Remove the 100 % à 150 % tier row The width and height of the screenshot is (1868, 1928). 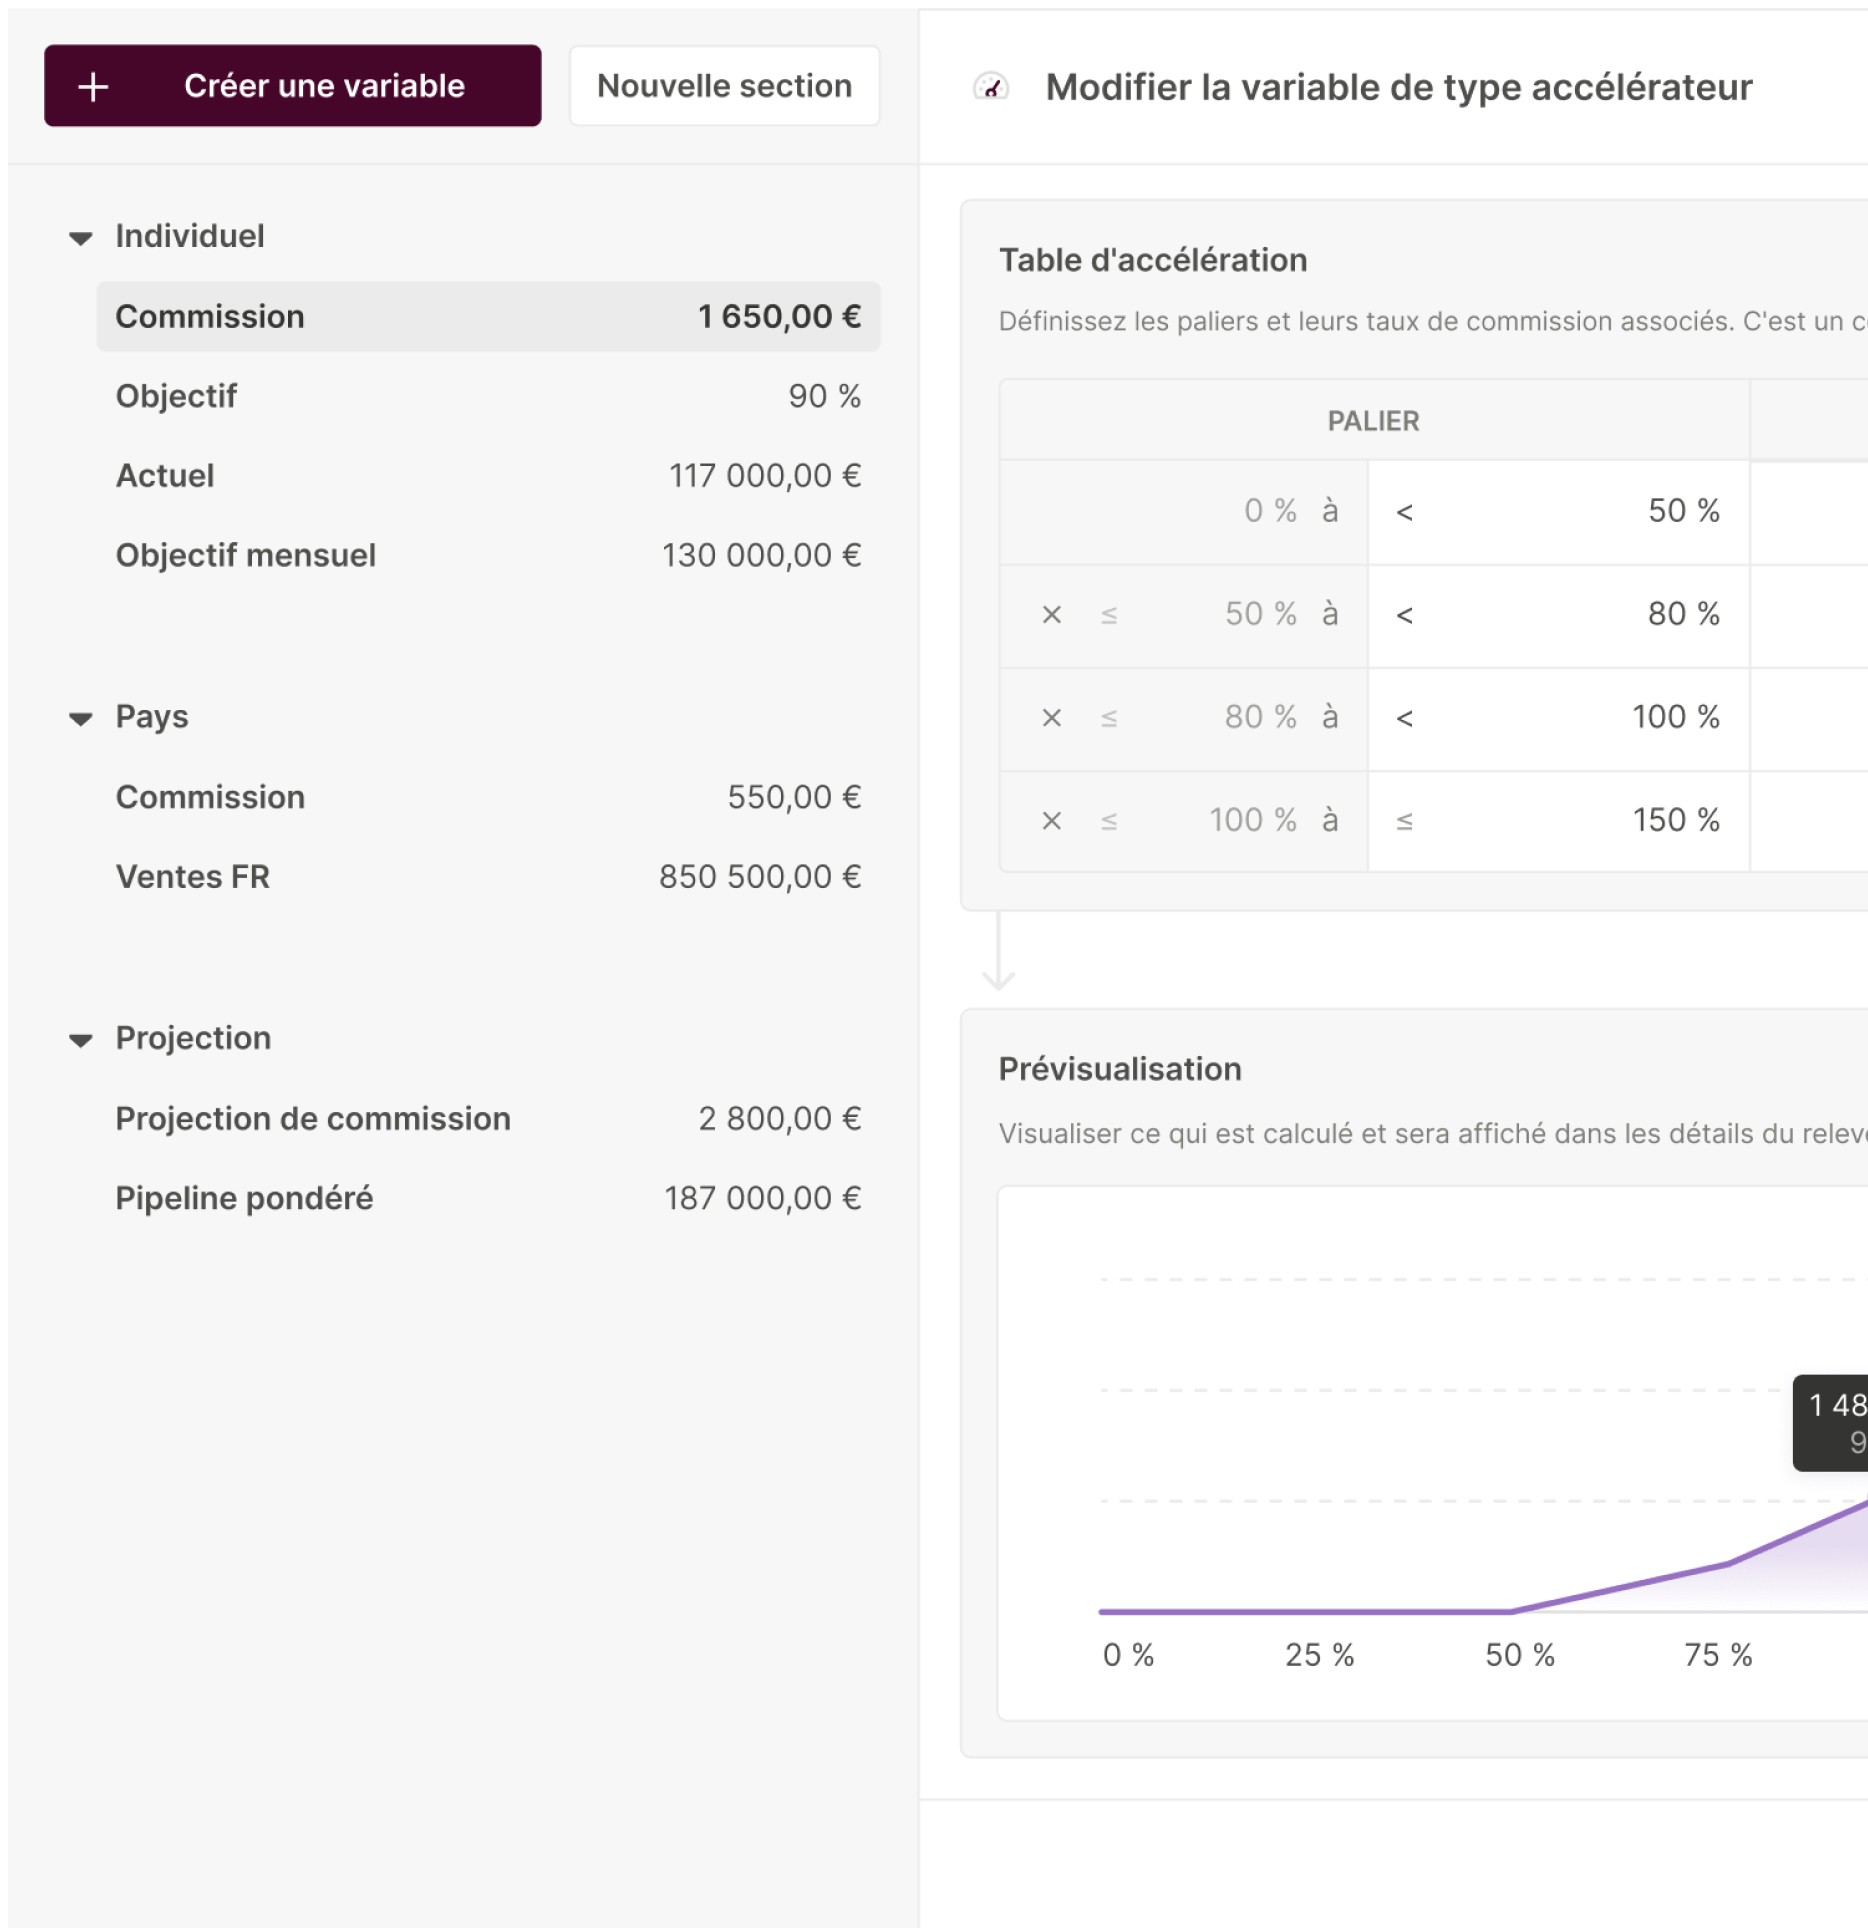(x=1051, y=821)
